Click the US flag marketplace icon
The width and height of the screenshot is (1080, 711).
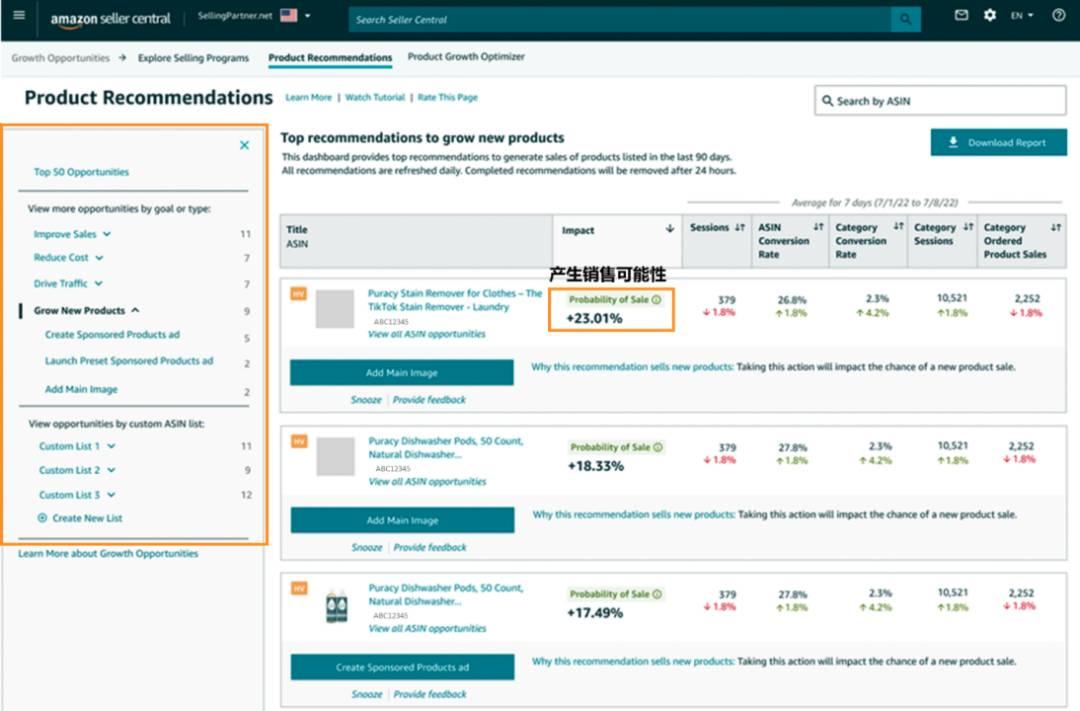click(x=289, y=15)
